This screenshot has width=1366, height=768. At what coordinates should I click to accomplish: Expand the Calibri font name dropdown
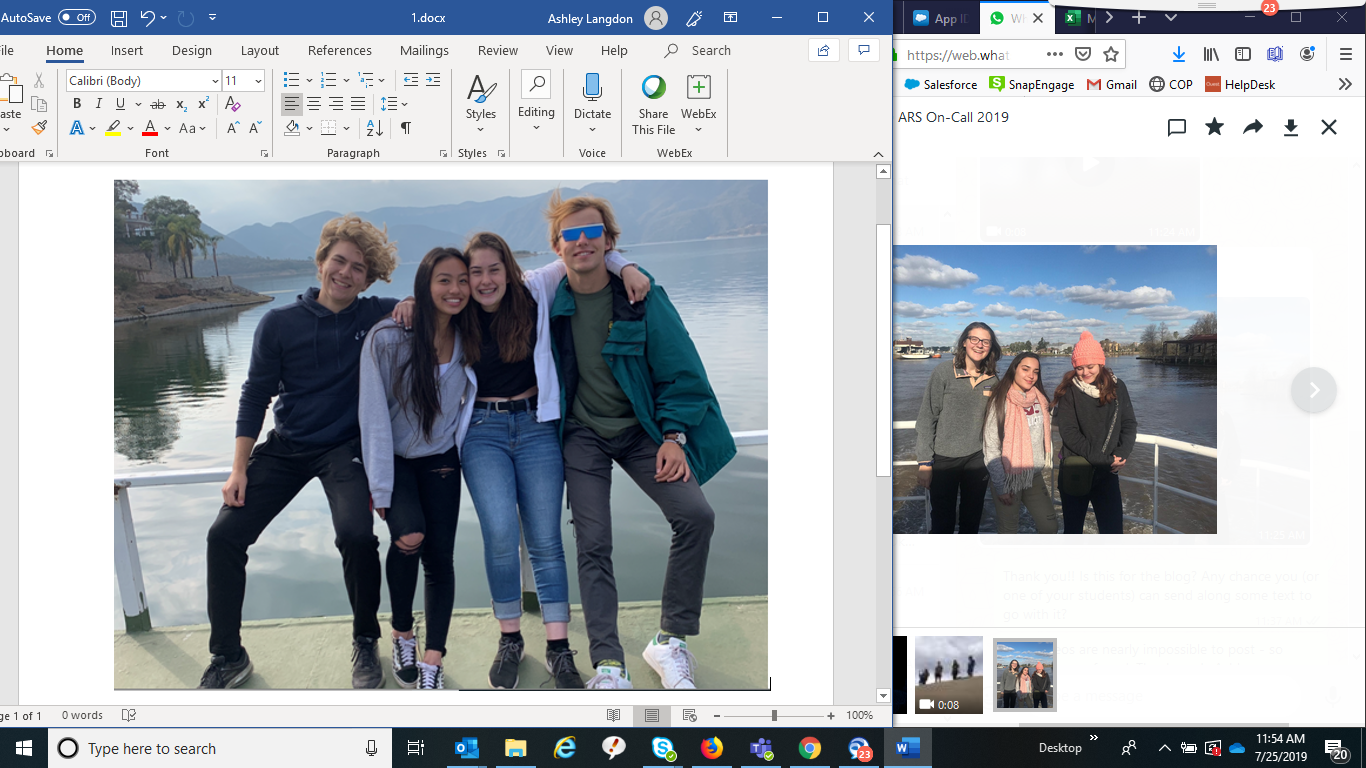(215, 81)
